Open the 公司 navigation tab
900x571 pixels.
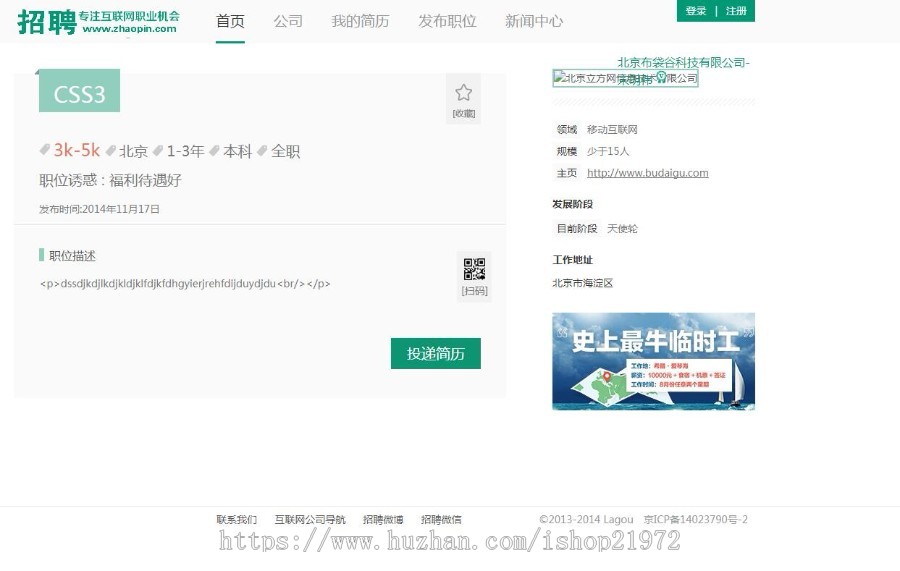(288, 21)
